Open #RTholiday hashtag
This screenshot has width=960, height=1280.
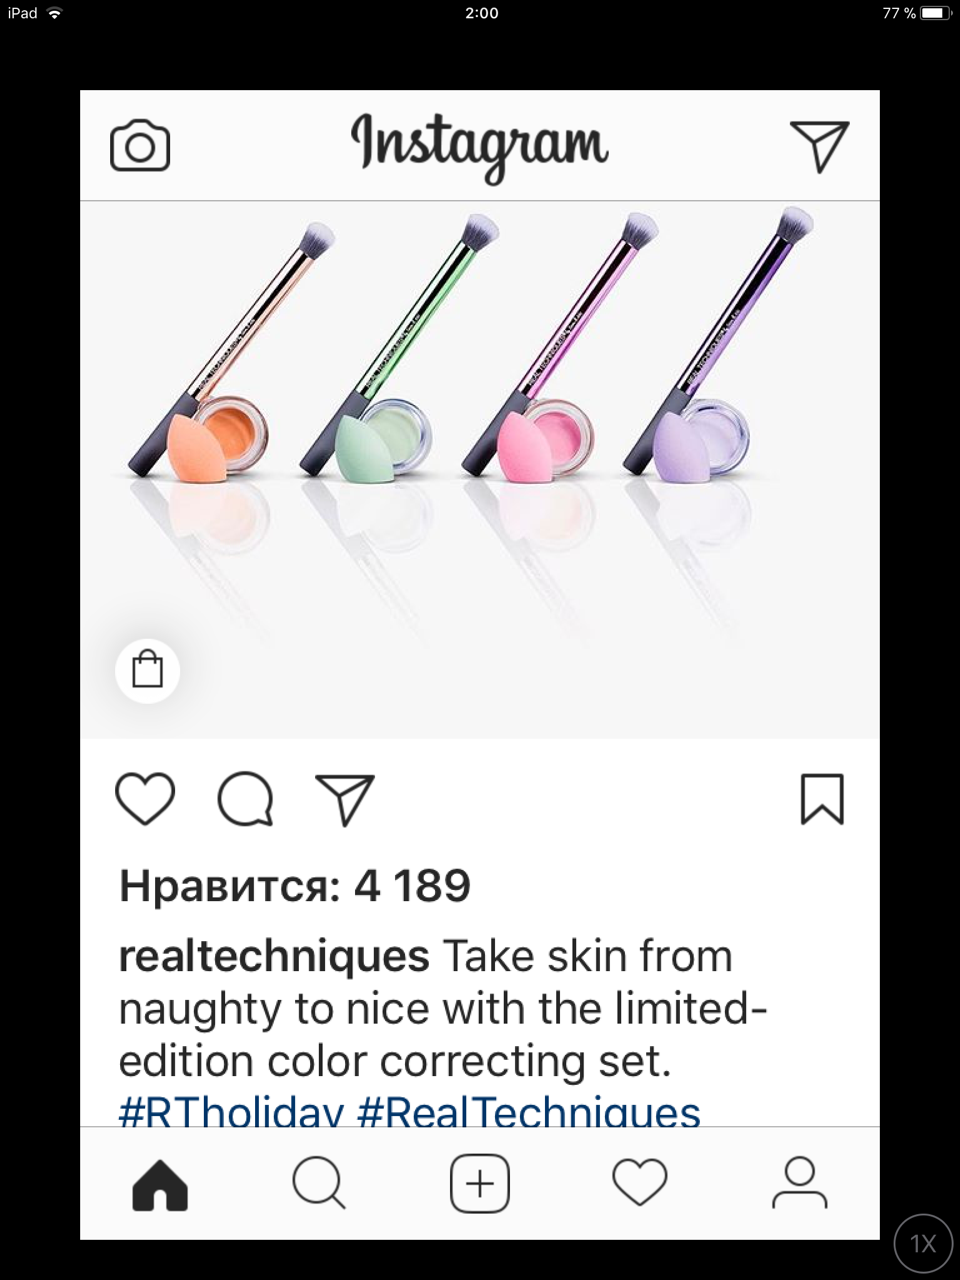click(231, 1112)
